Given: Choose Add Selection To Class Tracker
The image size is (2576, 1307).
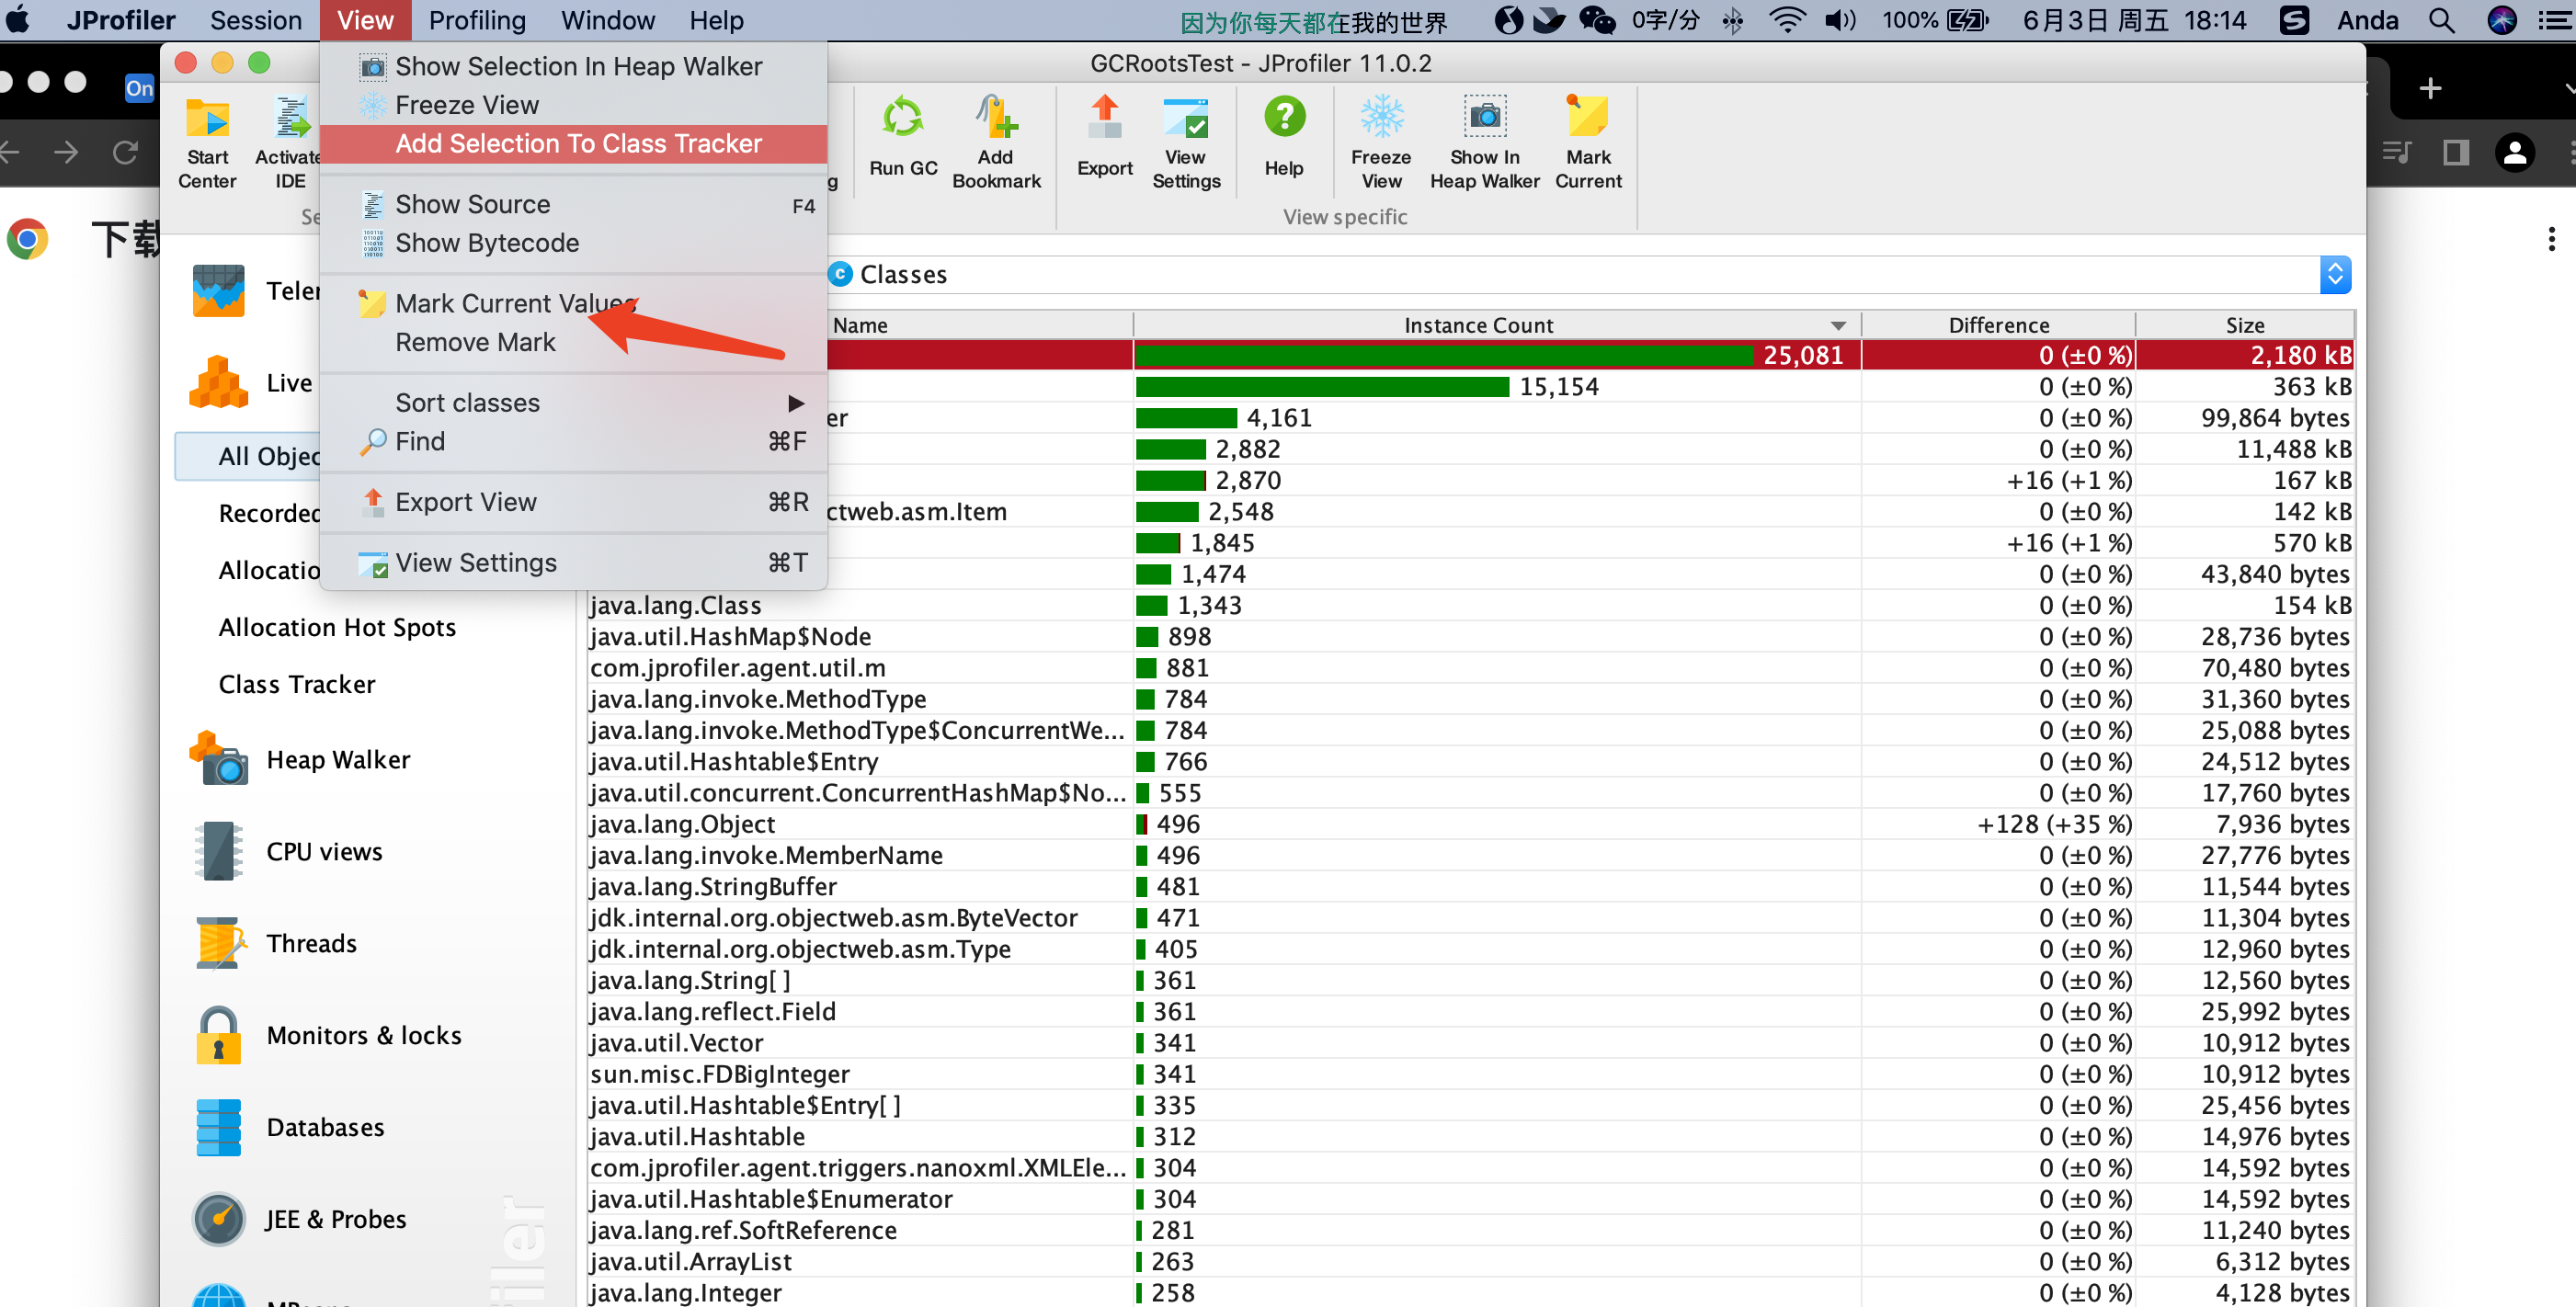Looking at the screenshot, I should [573, 144].
